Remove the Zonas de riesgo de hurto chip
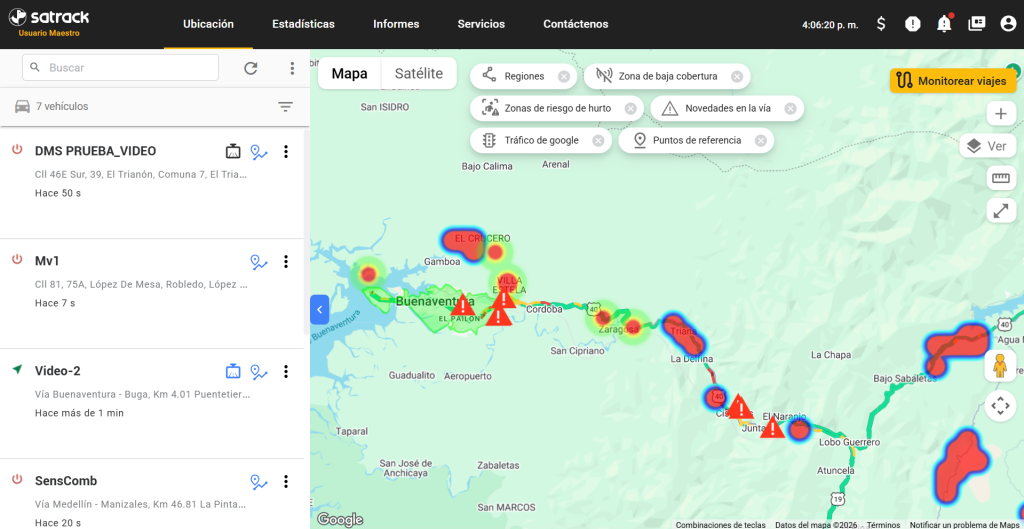The height and width of the screenshot is (529, 1024). click(630, 108)
